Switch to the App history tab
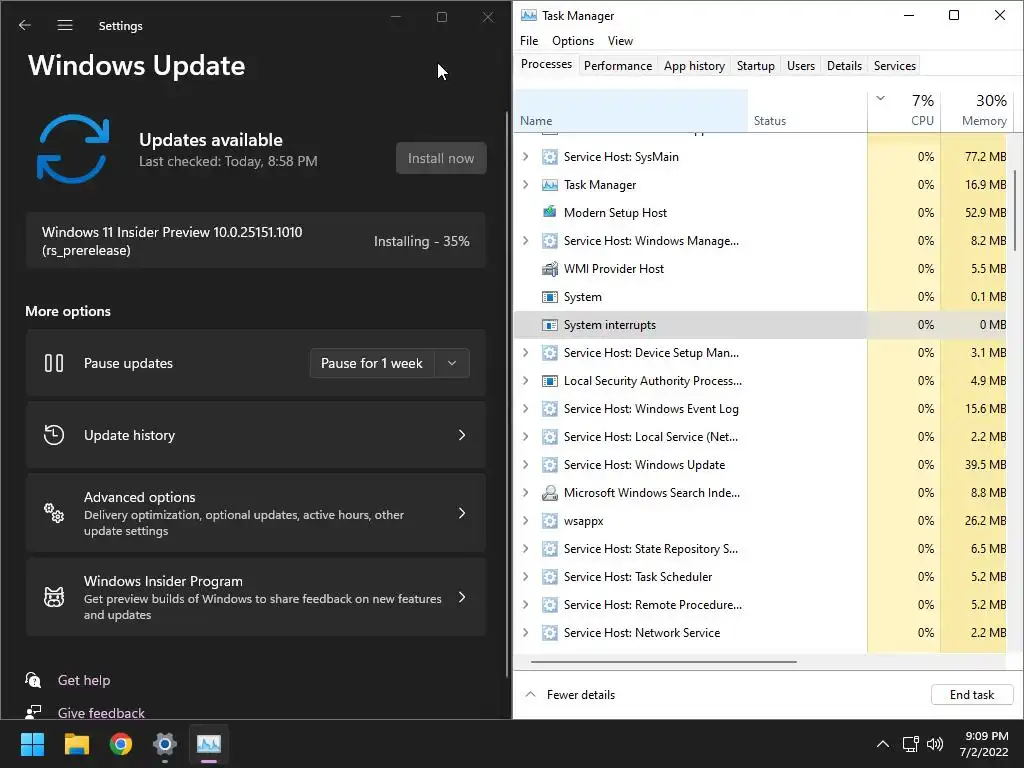This screenshot has width=1024, height=768. [694, 65]
